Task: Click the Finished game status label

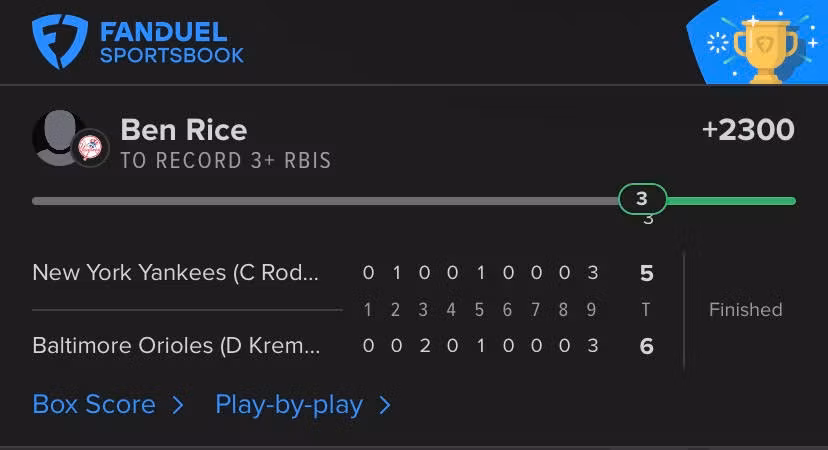Action: [745, 309]
